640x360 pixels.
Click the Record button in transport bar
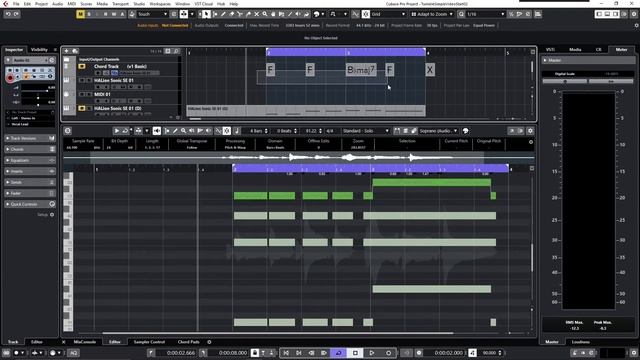[x=388, y=353]
